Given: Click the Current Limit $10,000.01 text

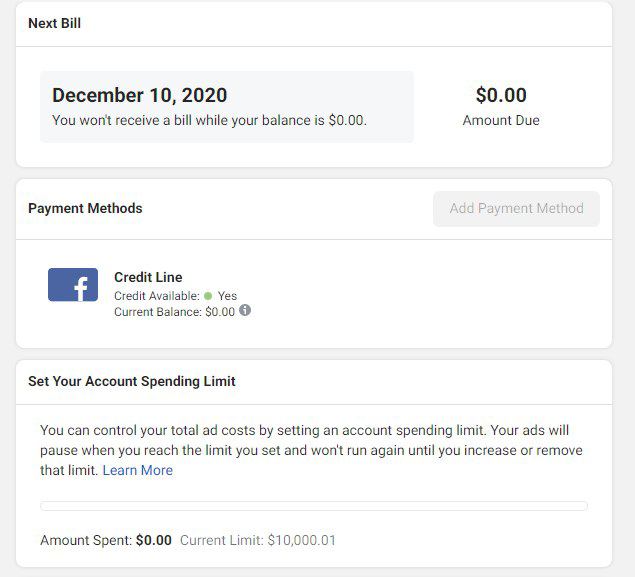Looking at the screenshot, I should (258, 540).
